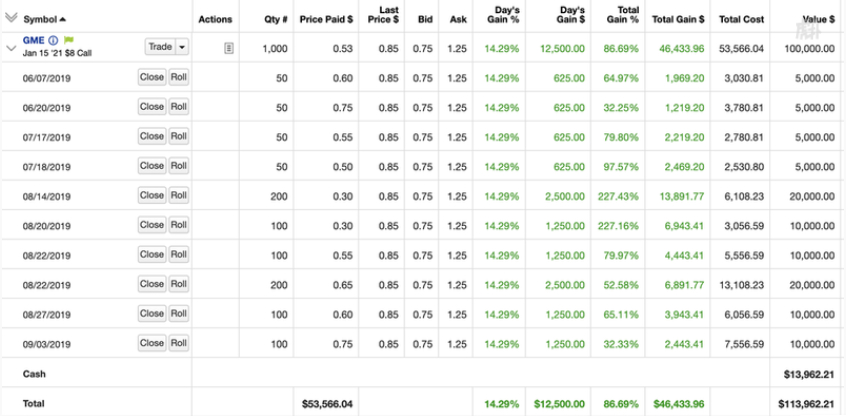Sort by Price Paid $ header
846x416 pixels.
326,19
